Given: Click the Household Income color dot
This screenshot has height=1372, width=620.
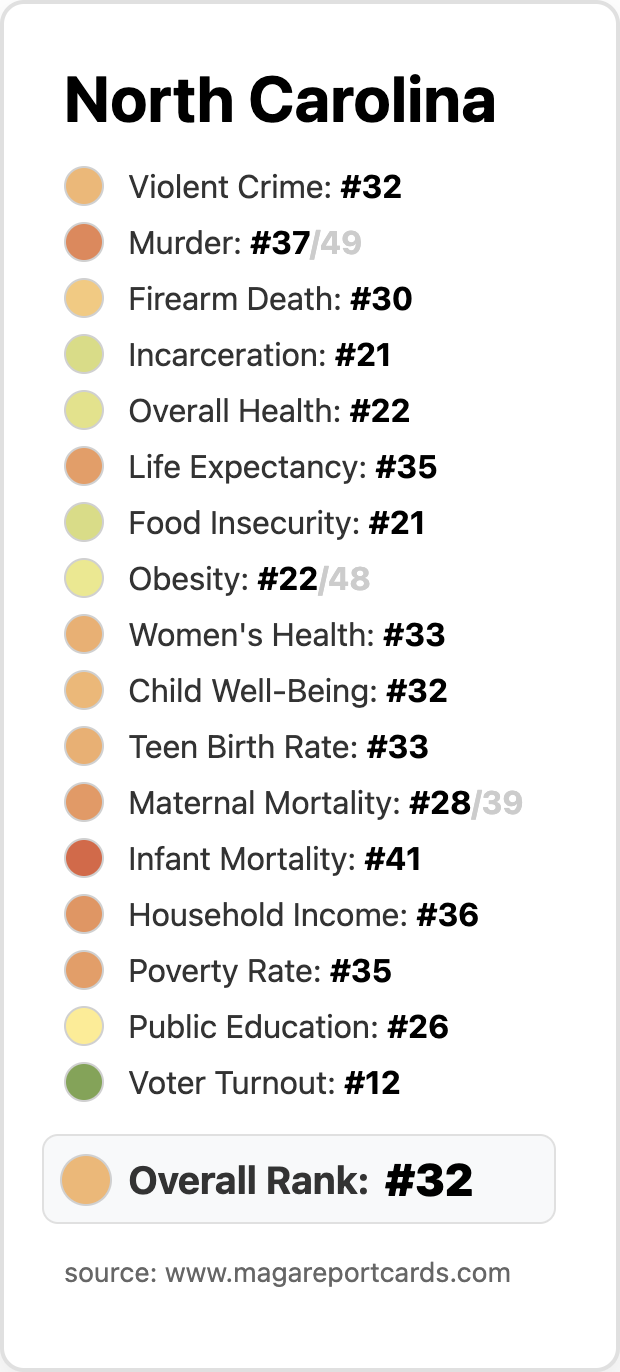Looking at the screenshot, I should coord(85,915).
